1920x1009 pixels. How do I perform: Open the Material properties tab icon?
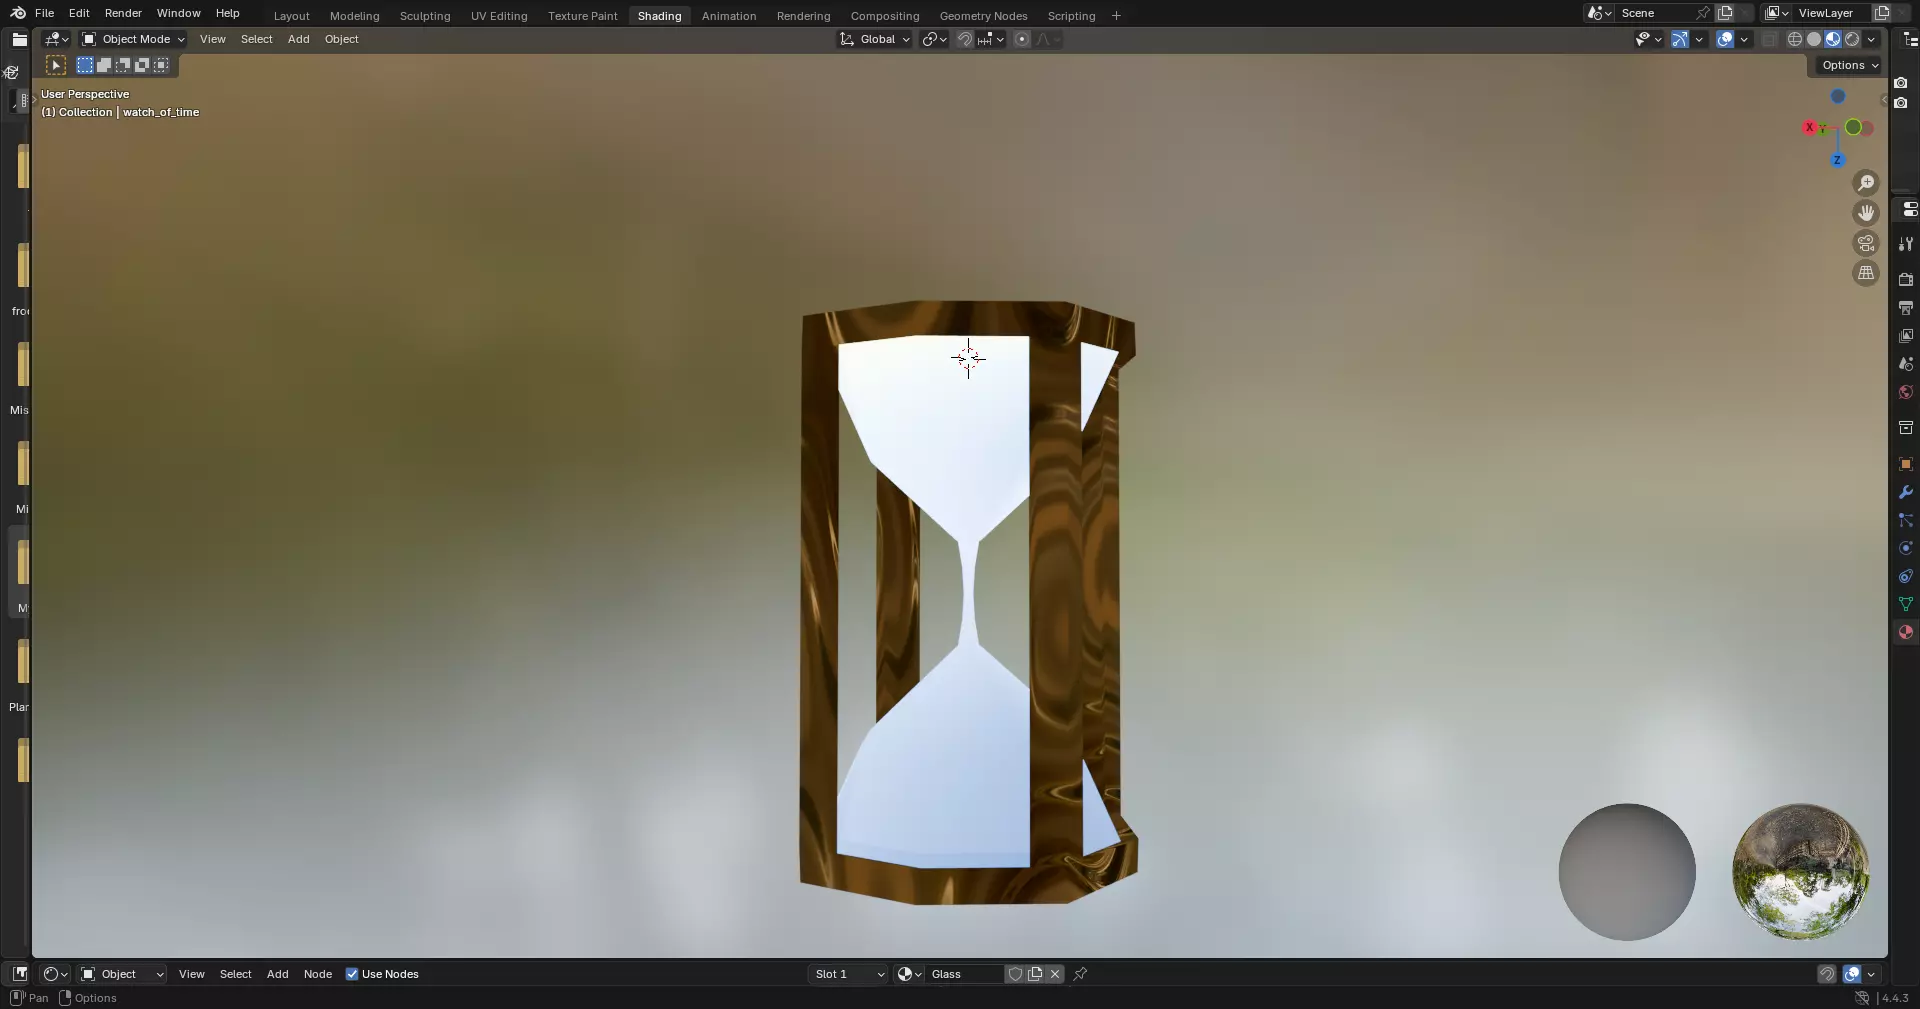click(1906, 633)
